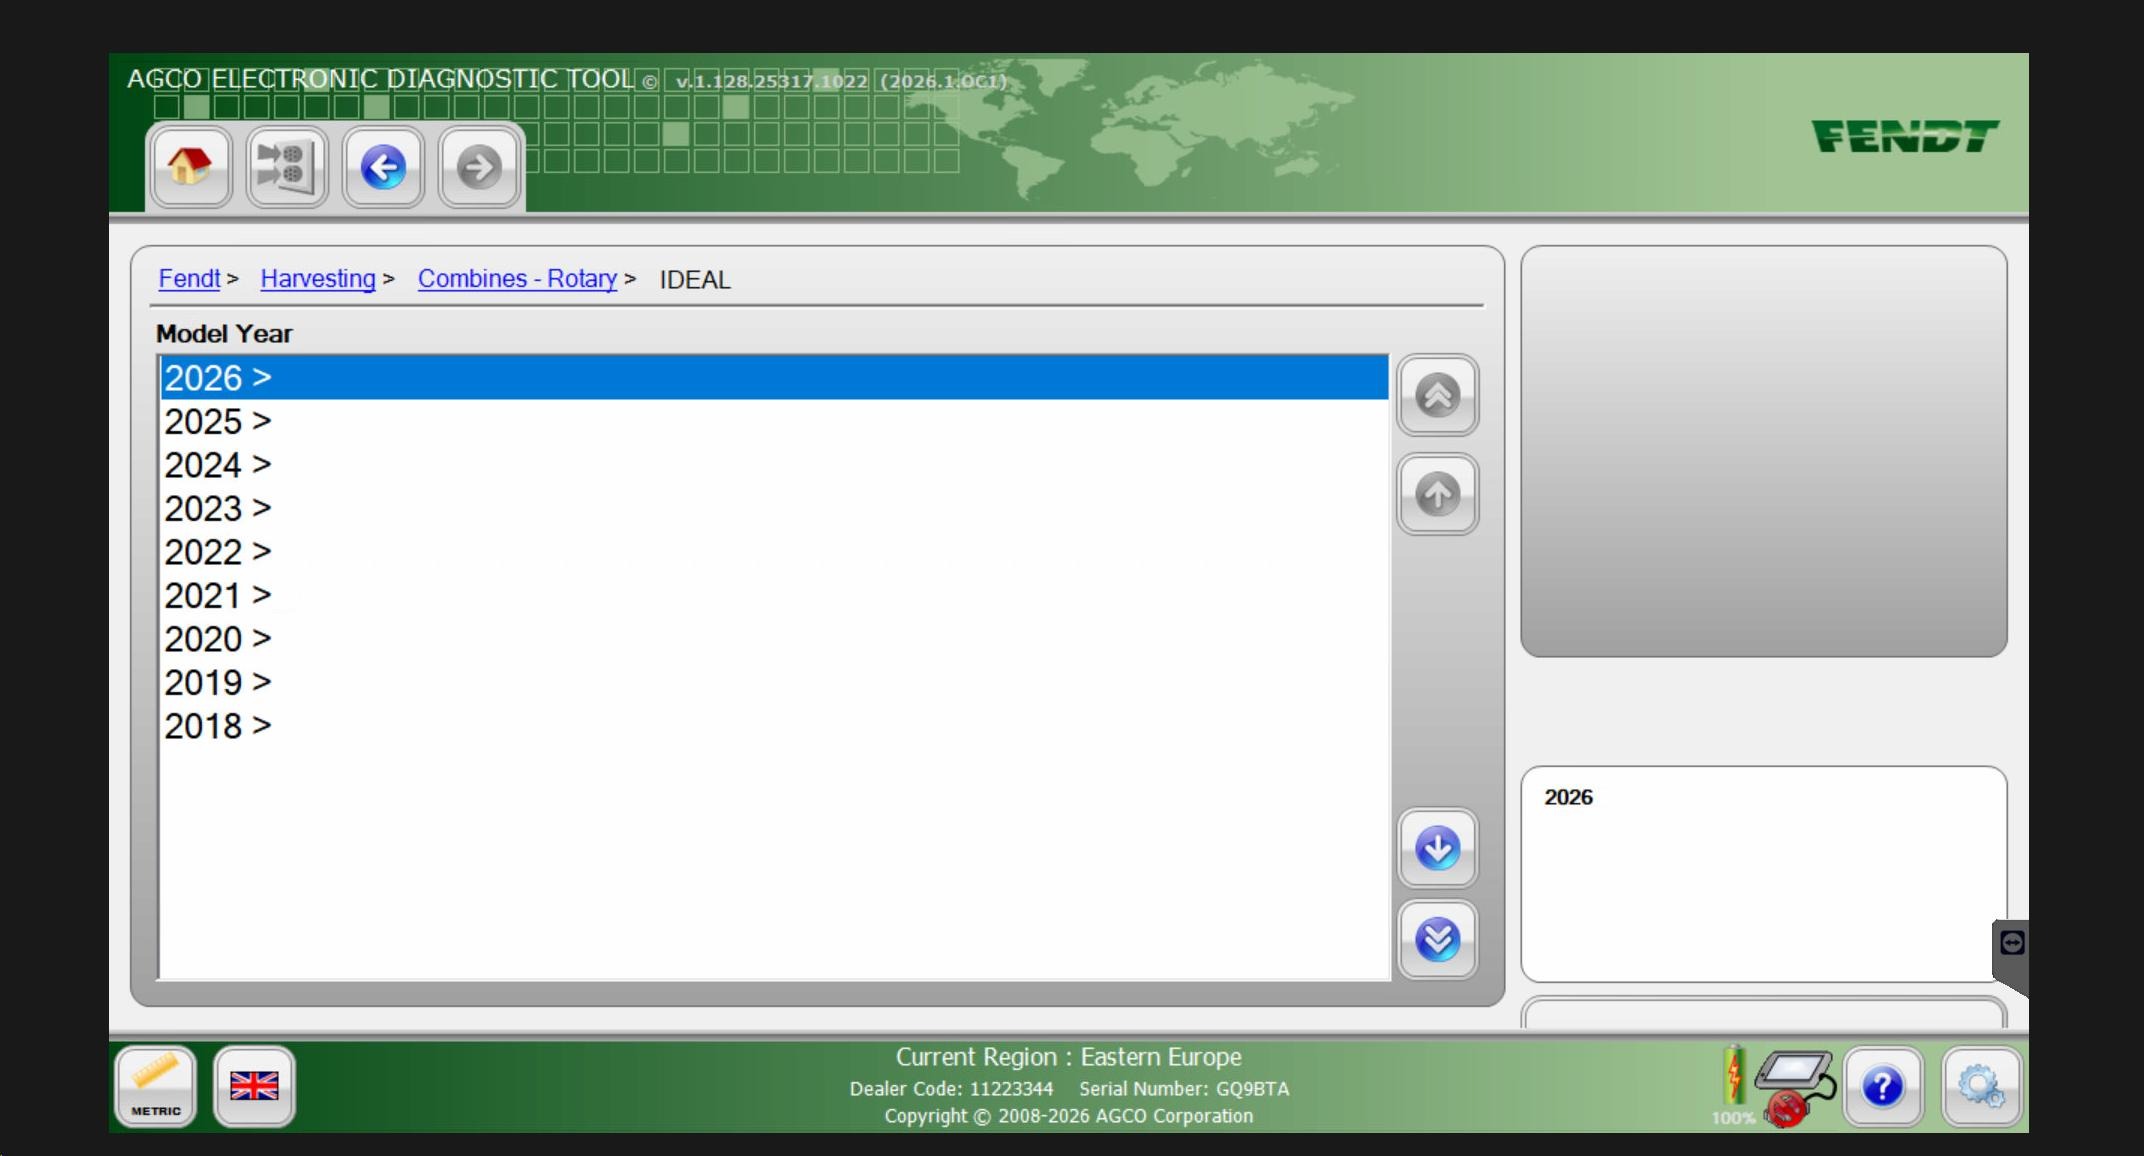Open the vehicle selection tree icon
Screen dimensions: 2144x1156
tap(287, 167)
